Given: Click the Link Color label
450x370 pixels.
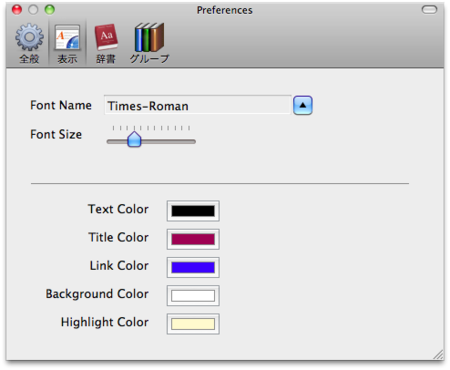Looking at the screenshot, I should click(119, 266).
